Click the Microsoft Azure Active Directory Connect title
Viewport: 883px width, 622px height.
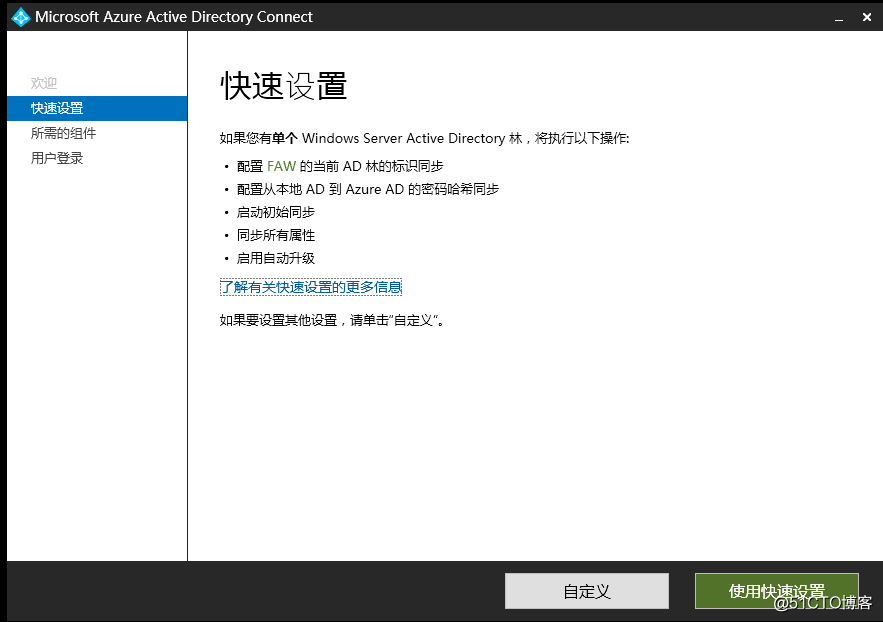point(173,17)
